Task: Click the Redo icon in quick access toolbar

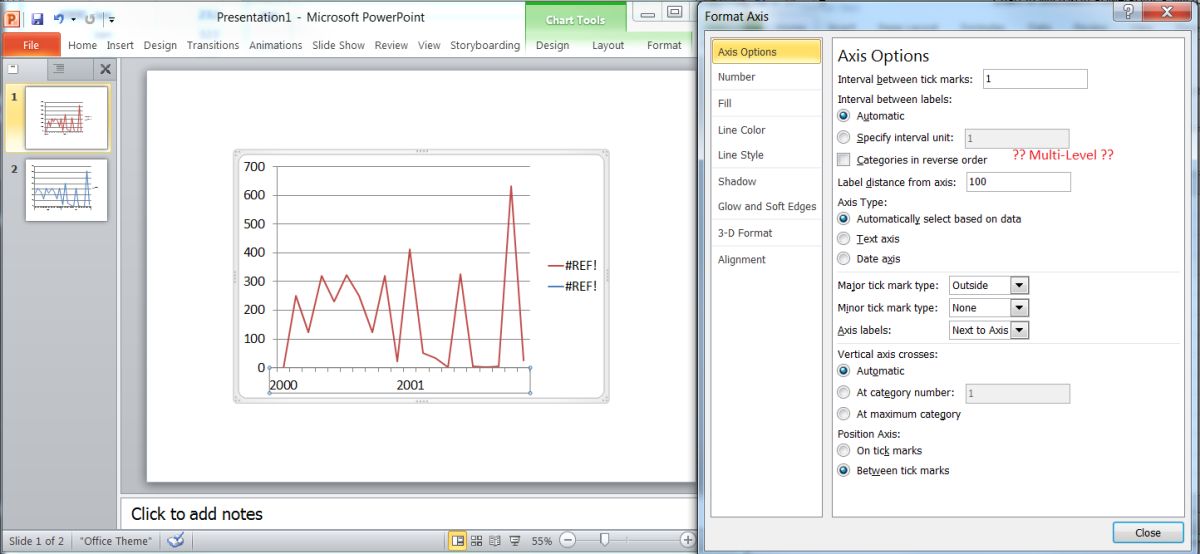Action: pos(89,18)
